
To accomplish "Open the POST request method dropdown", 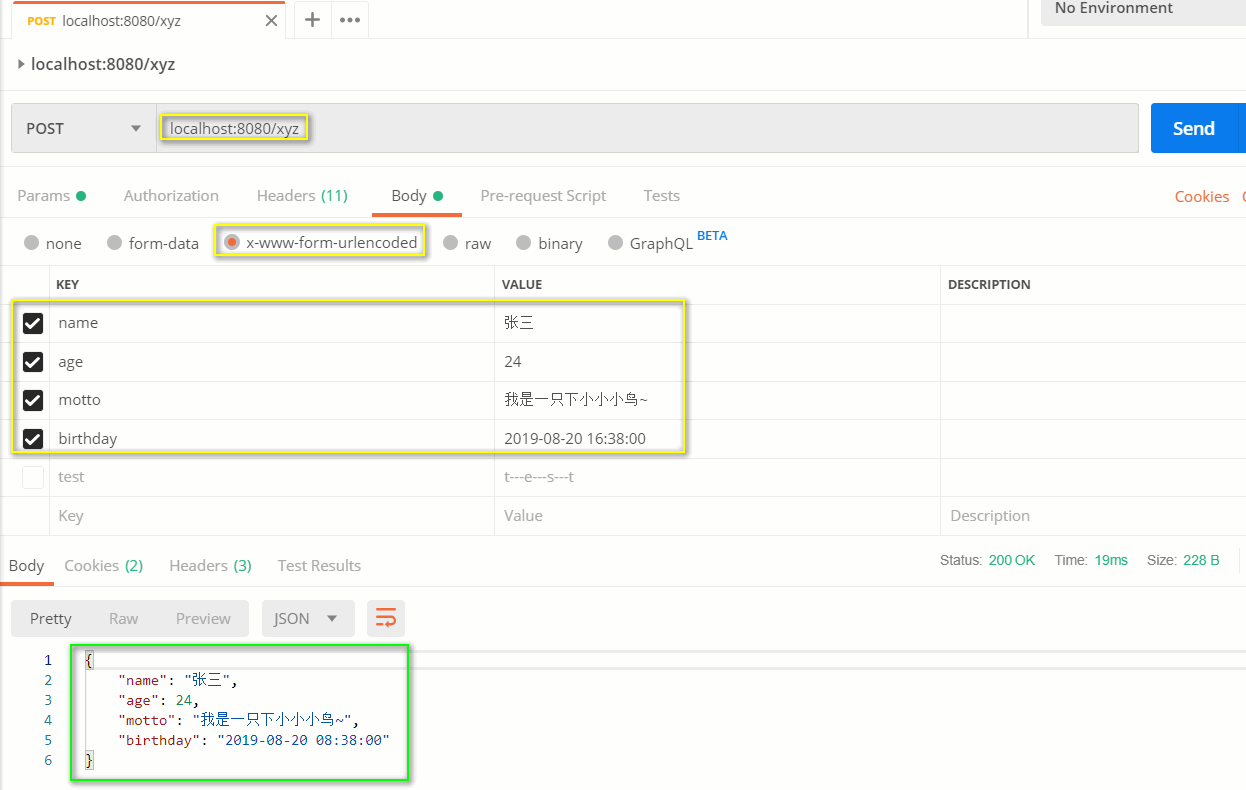I will point(82,128).
